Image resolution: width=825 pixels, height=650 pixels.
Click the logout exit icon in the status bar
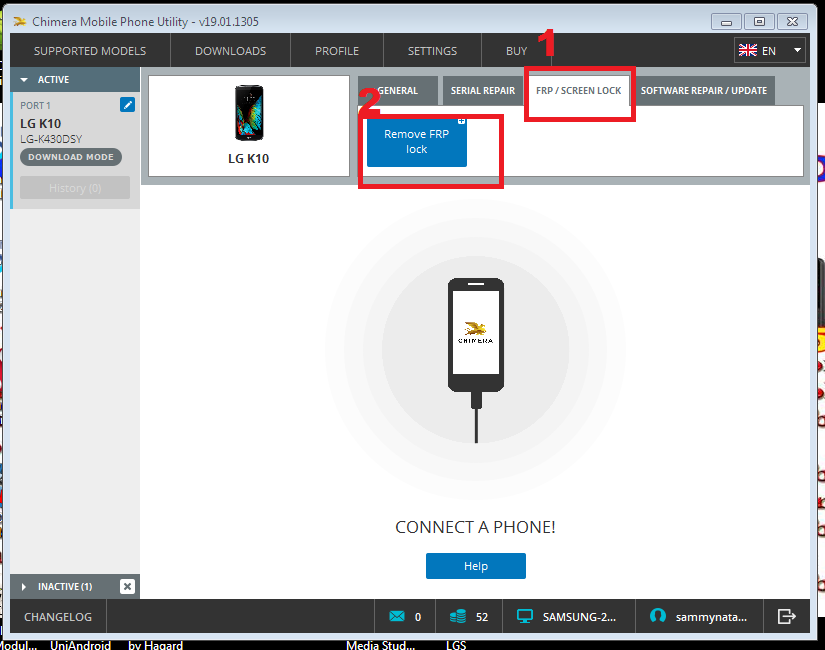[787, 616]
